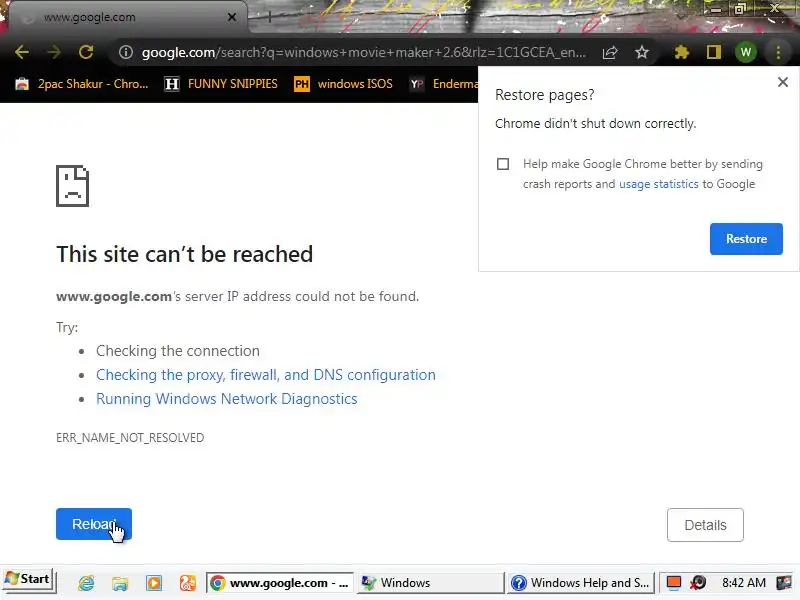The height and width of the screenshot is (600, 800).
Task: Open the Extensions puzzle piece menu
Action: 682,52
